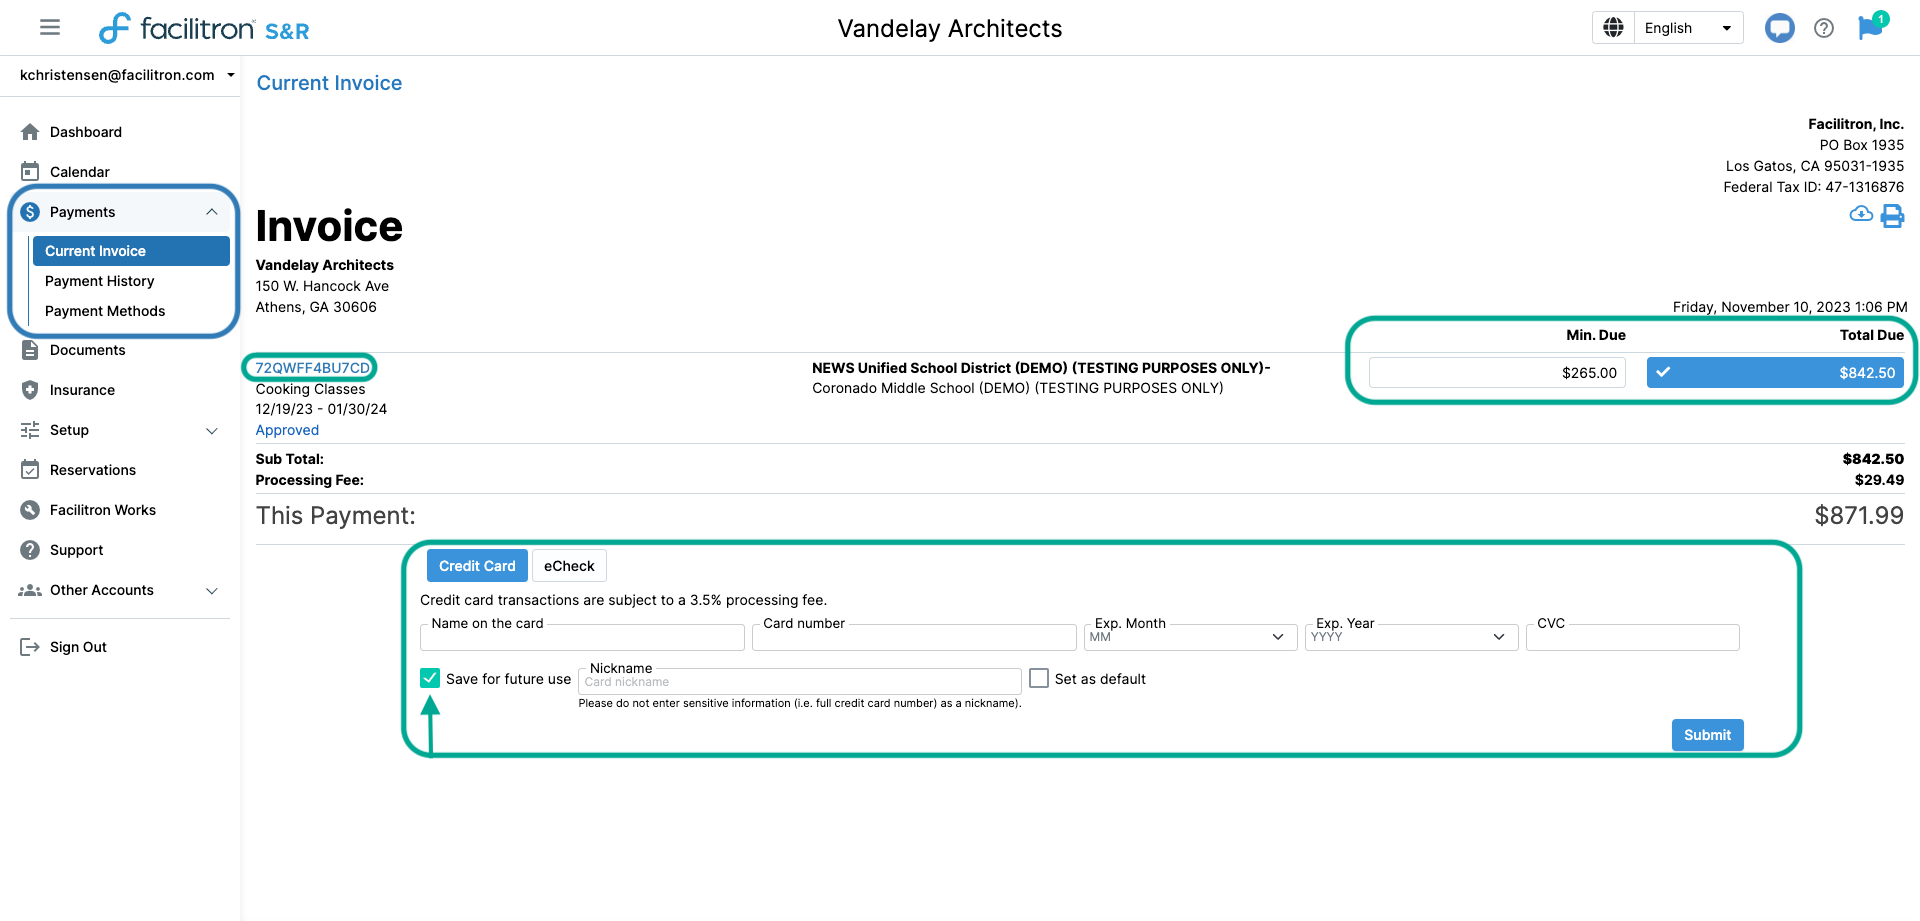Image resolution: width=1920 pixels, height=921 pixels.
Task: Open the Documents menu item
Action: tap(88, 350)
